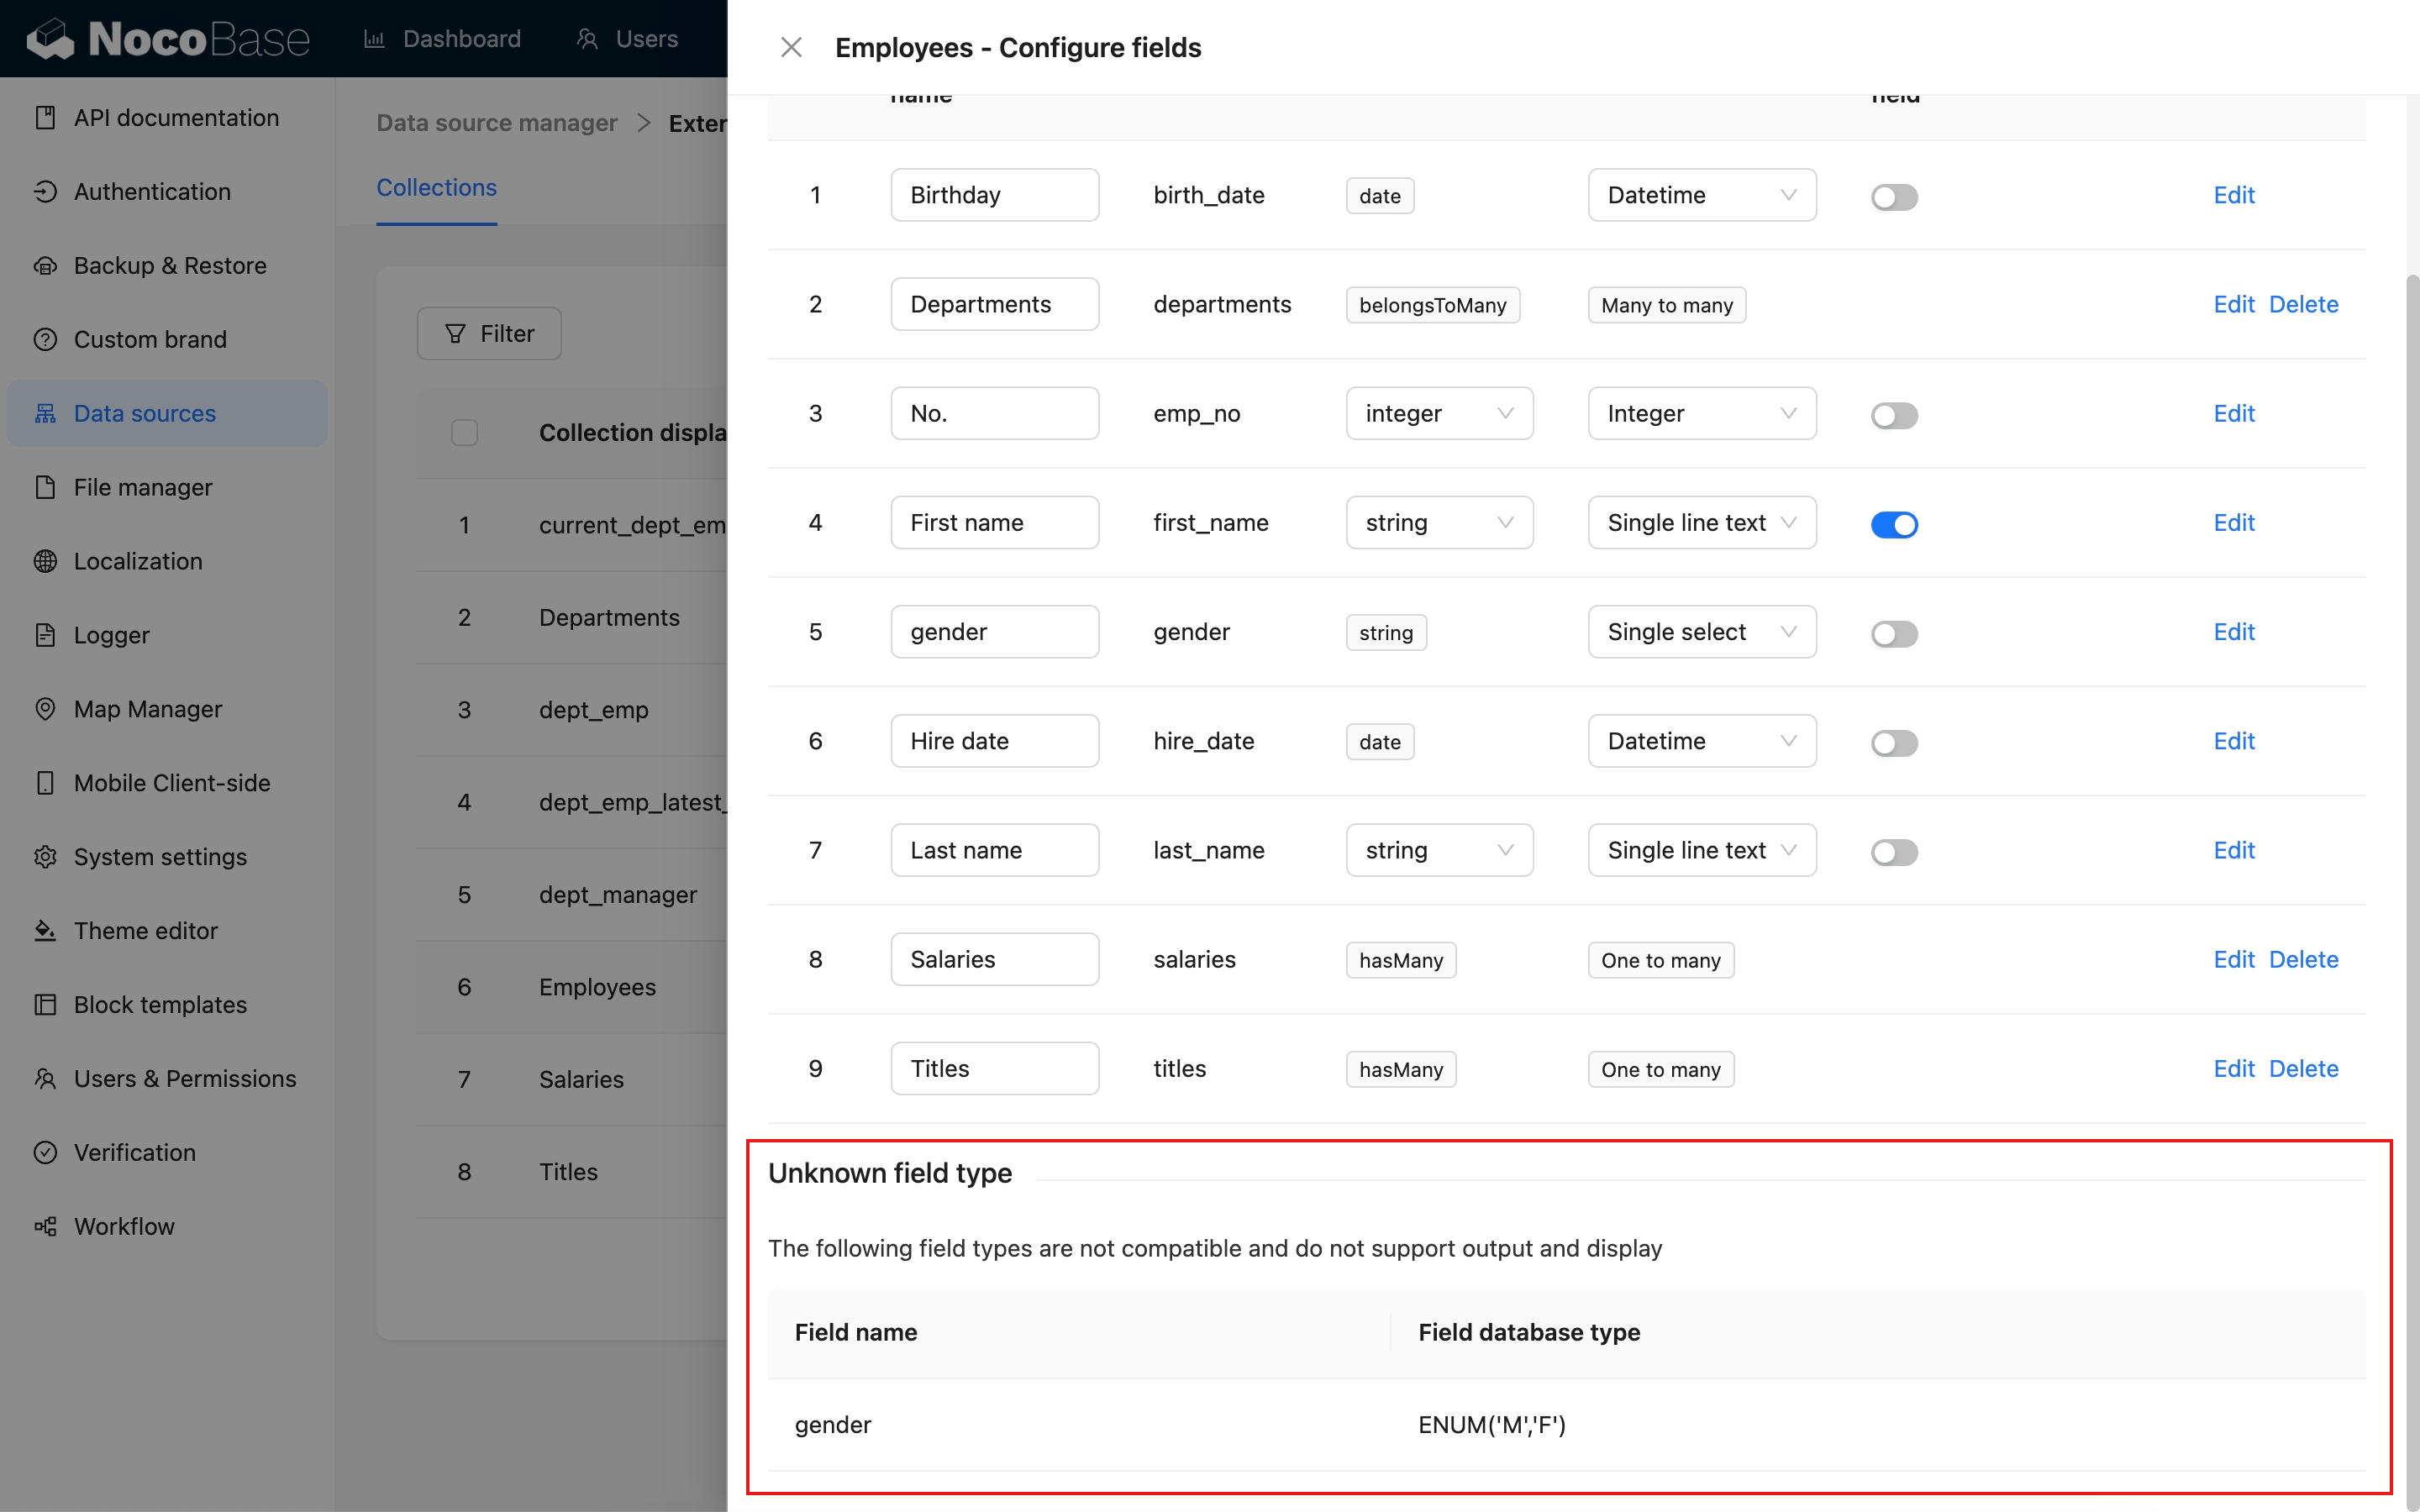Click the Employees collection row
The width and height of the screenshot is (2420, 1512).
pos(572,987)
